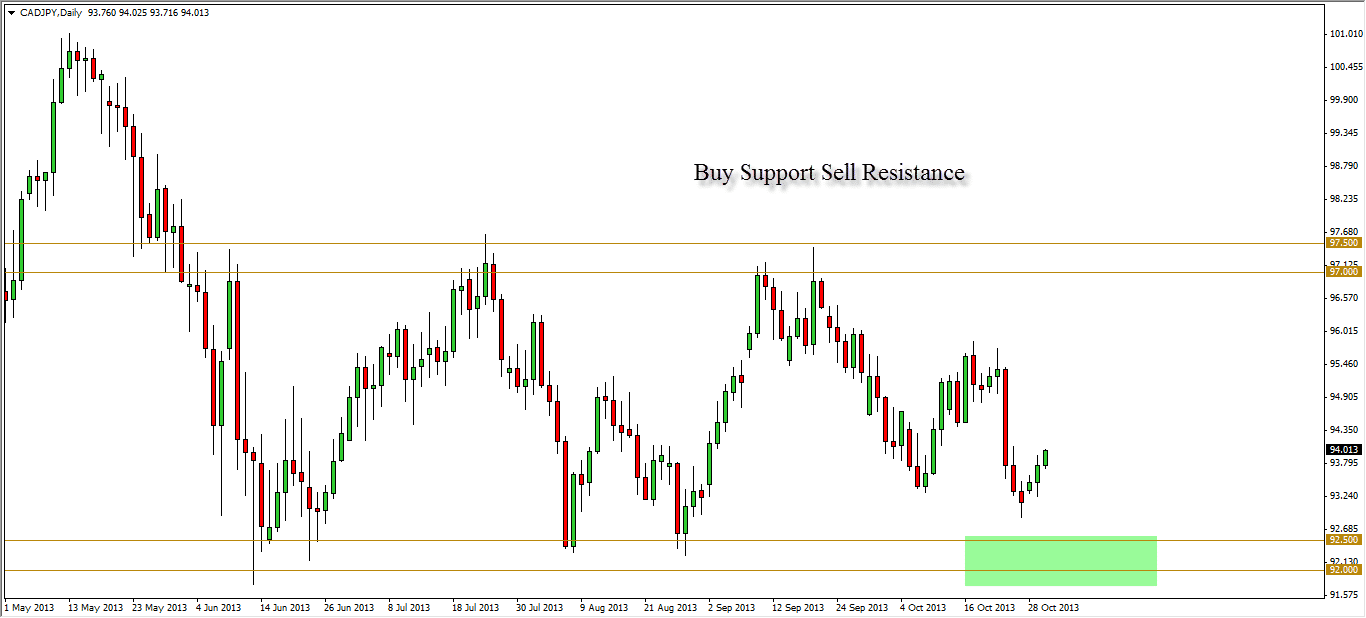Click the small triangle before CADJPY,Daily
The height and width of the screenshot is (618, 1366).
10,12
